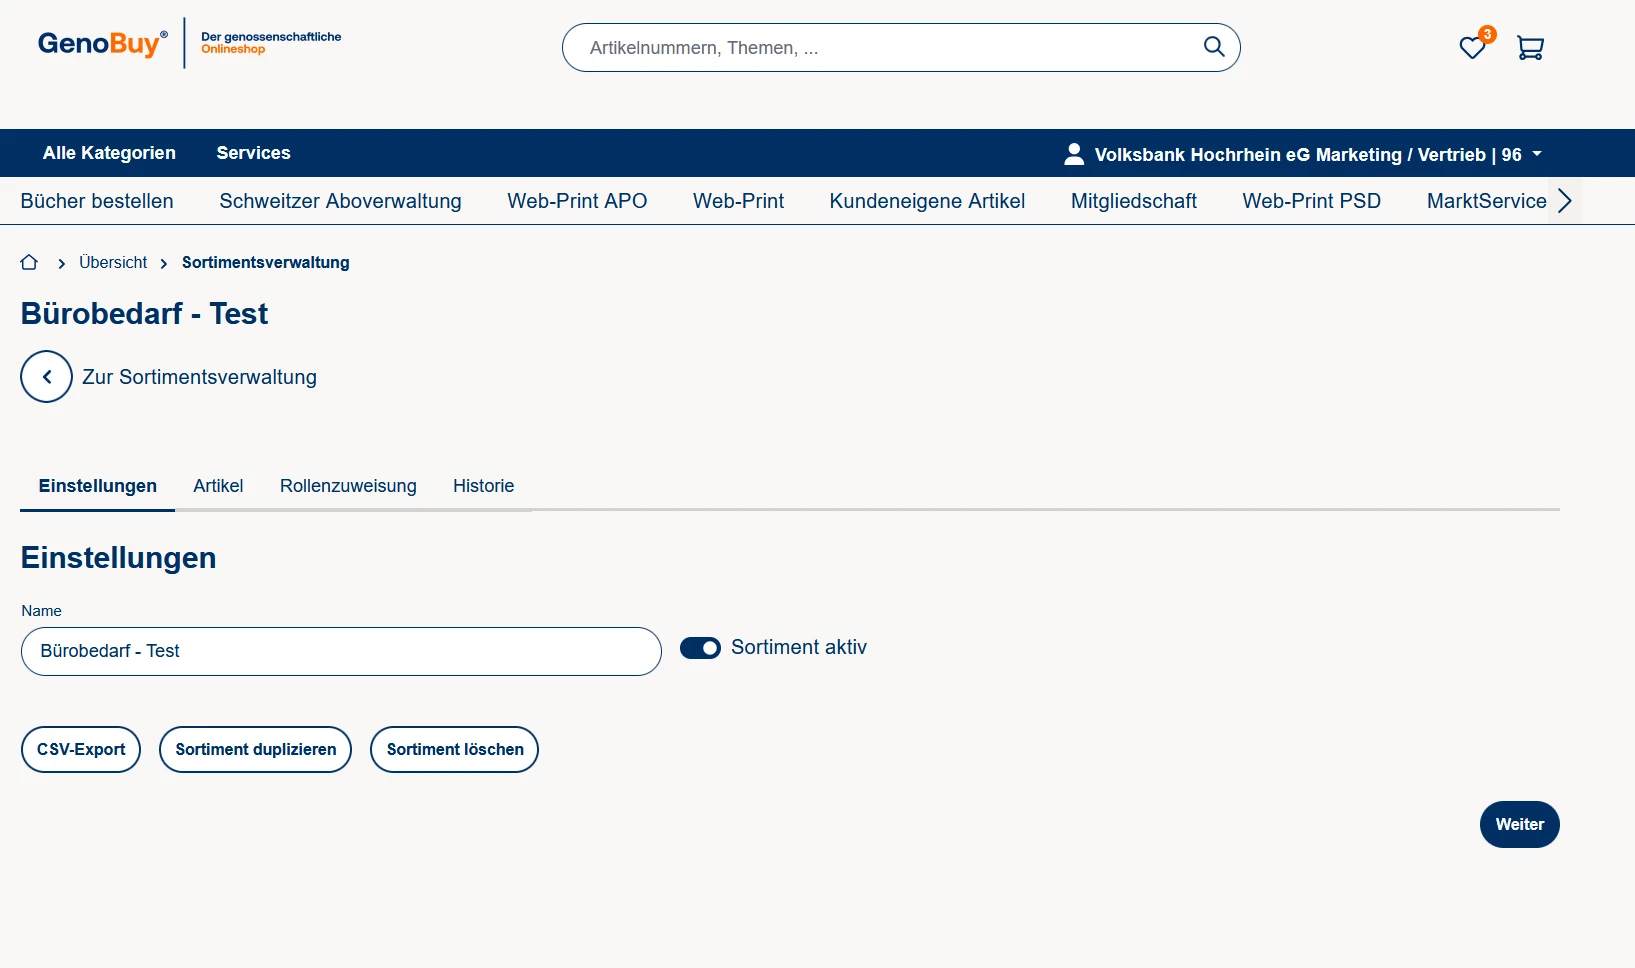Switch to the Rollenzuweisung tab
Viewport: 1635px width, 968px height.
(x=348, y=486)
